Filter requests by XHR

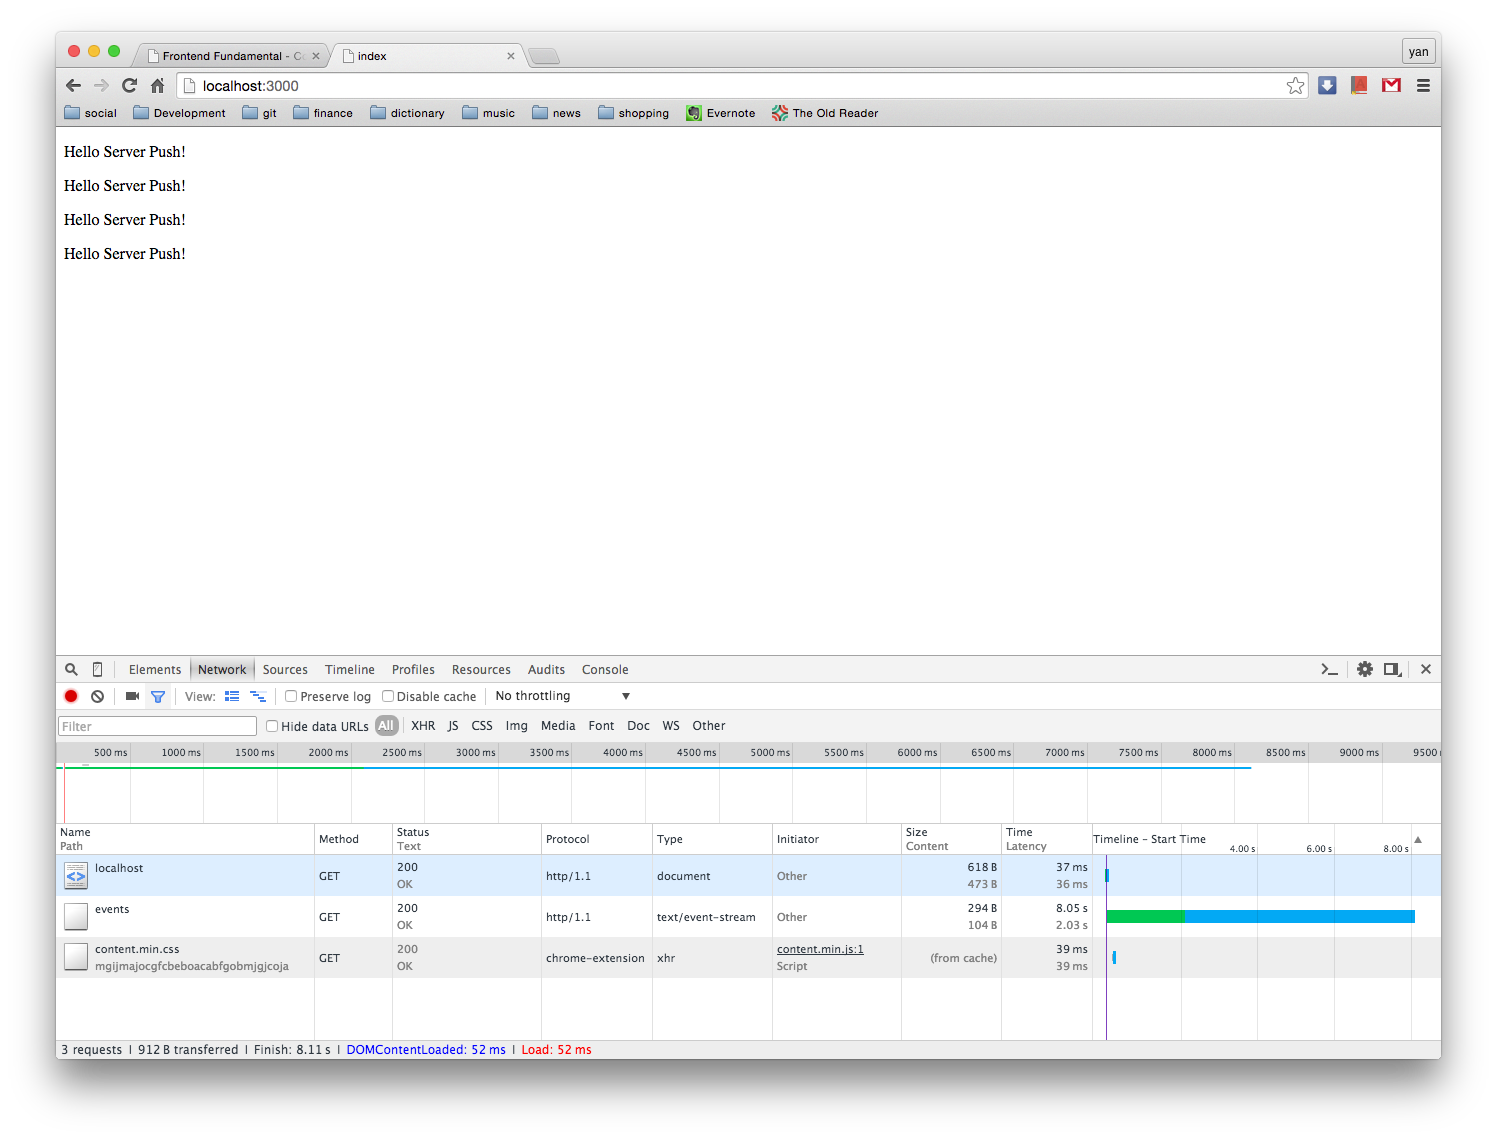coord(423,726)
